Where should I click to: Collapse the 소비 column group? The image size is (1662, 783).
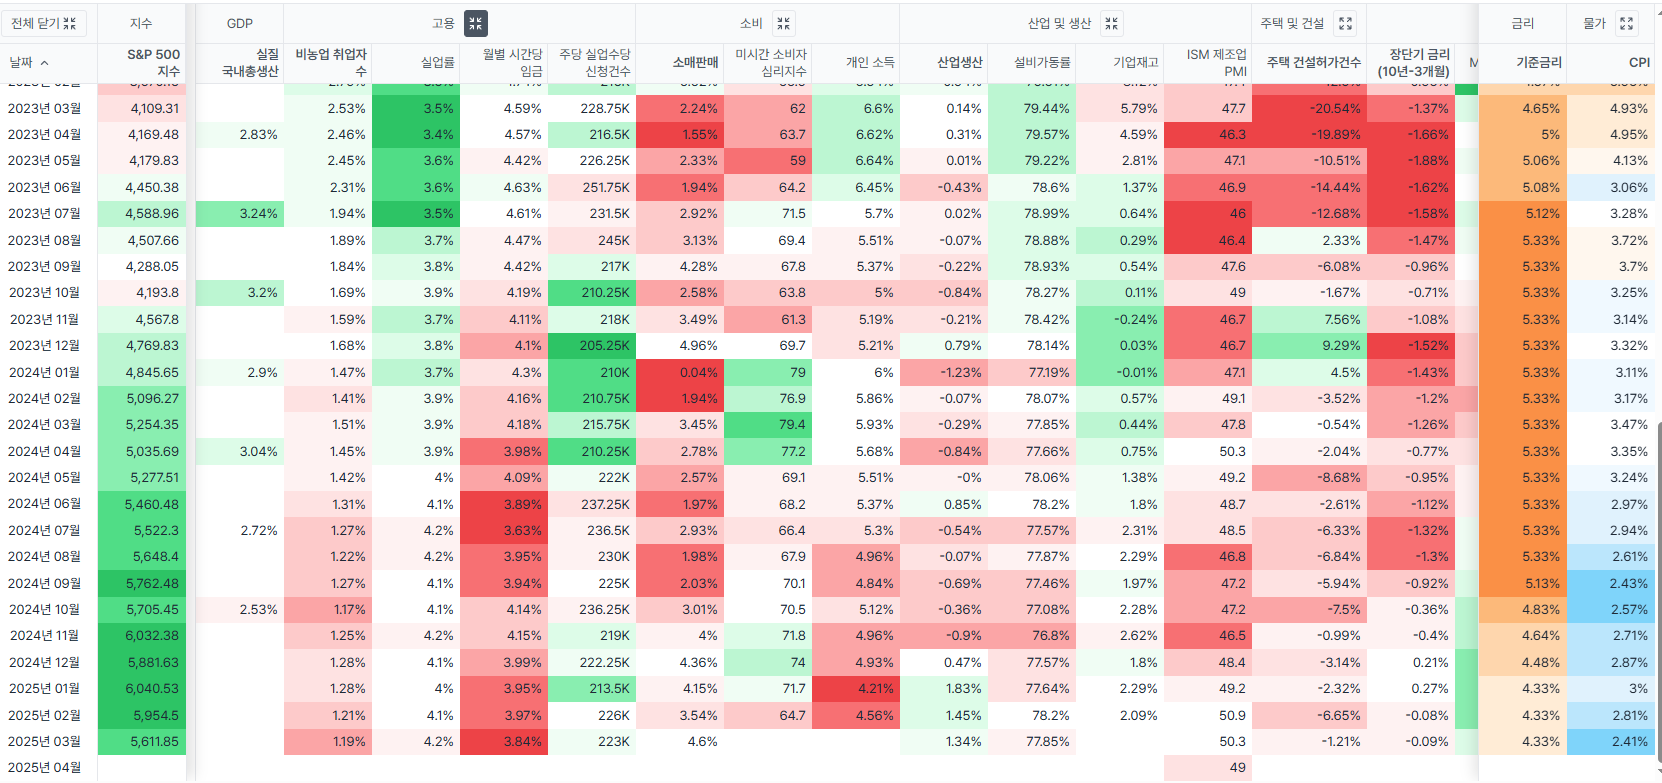tap(783, 23)
